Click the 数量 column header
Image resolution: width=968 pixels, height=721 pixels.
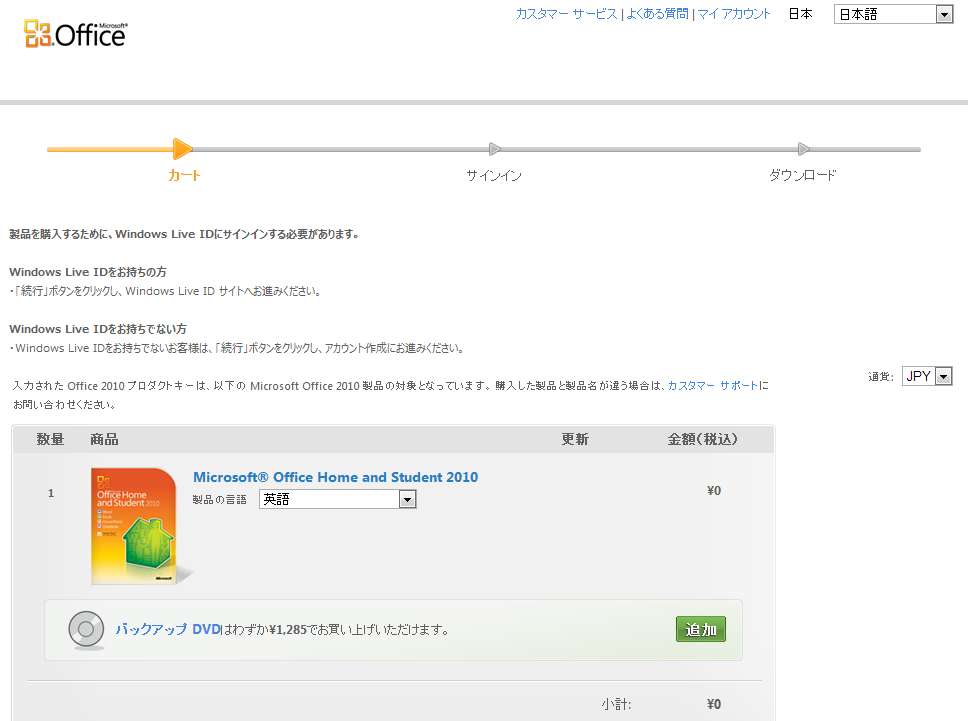(x=50, y=439)
